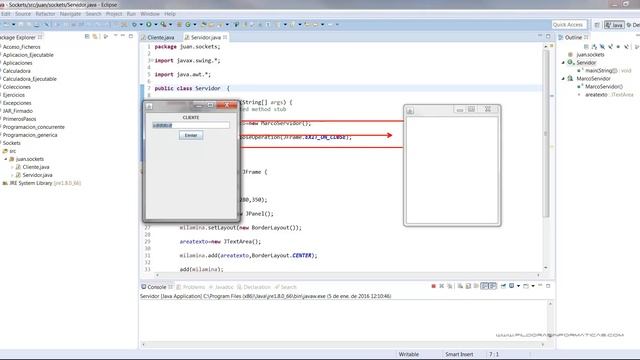The width and height of the screenshot is (640, 360).
Task: Open Package Explorer View Menu triangle
Action: (x=106, y=36)
